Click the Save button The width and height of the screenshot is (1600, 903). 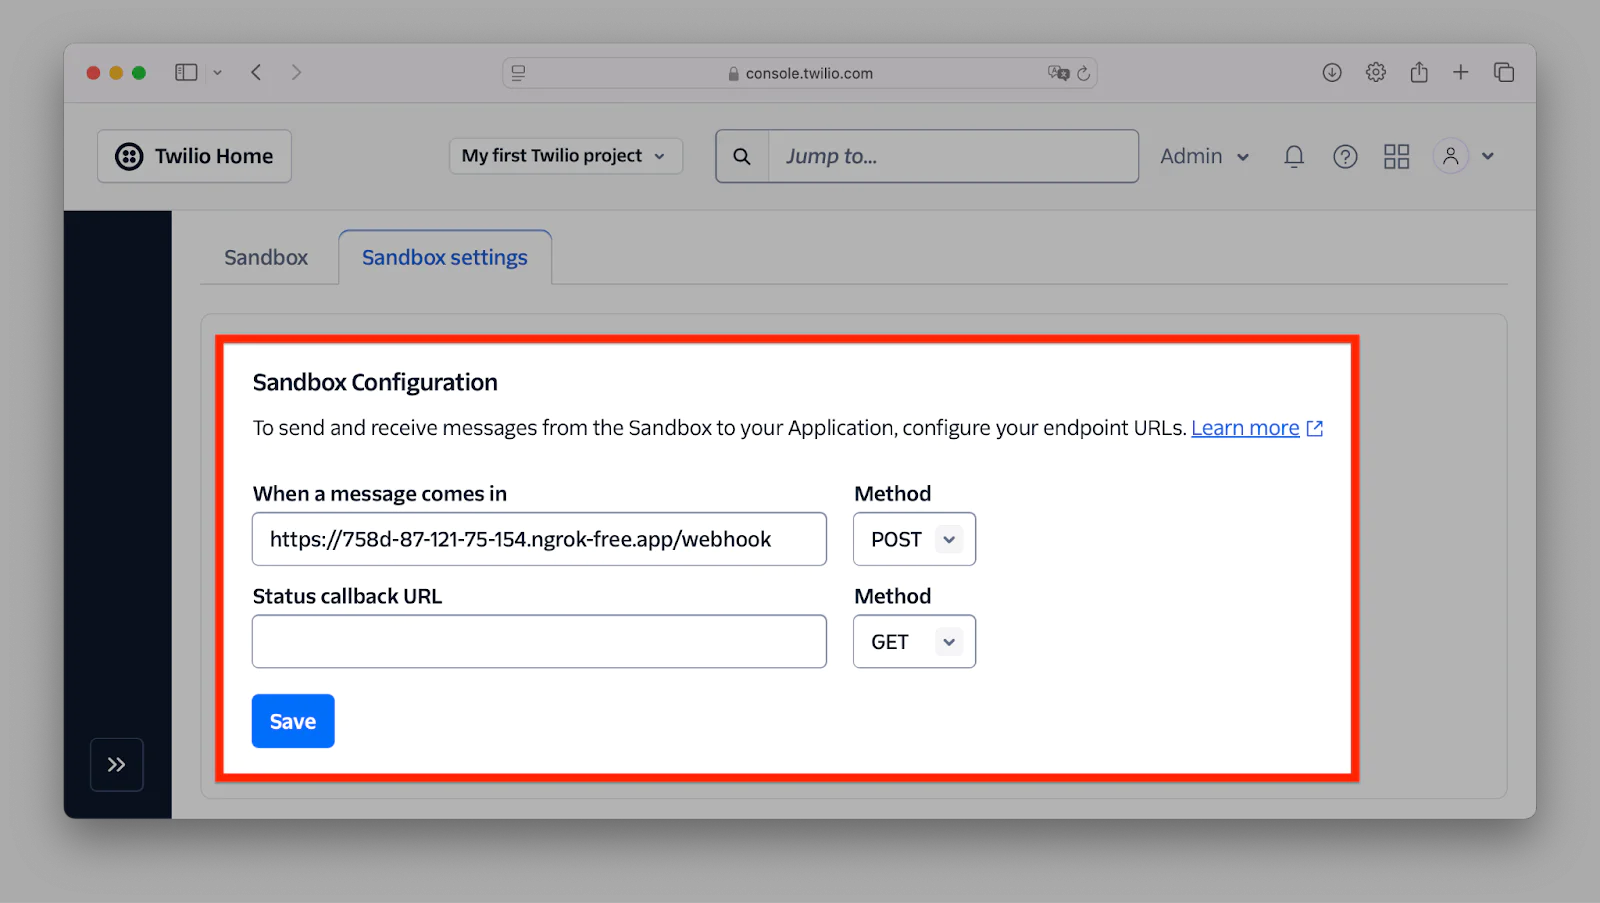pos(293,721)
